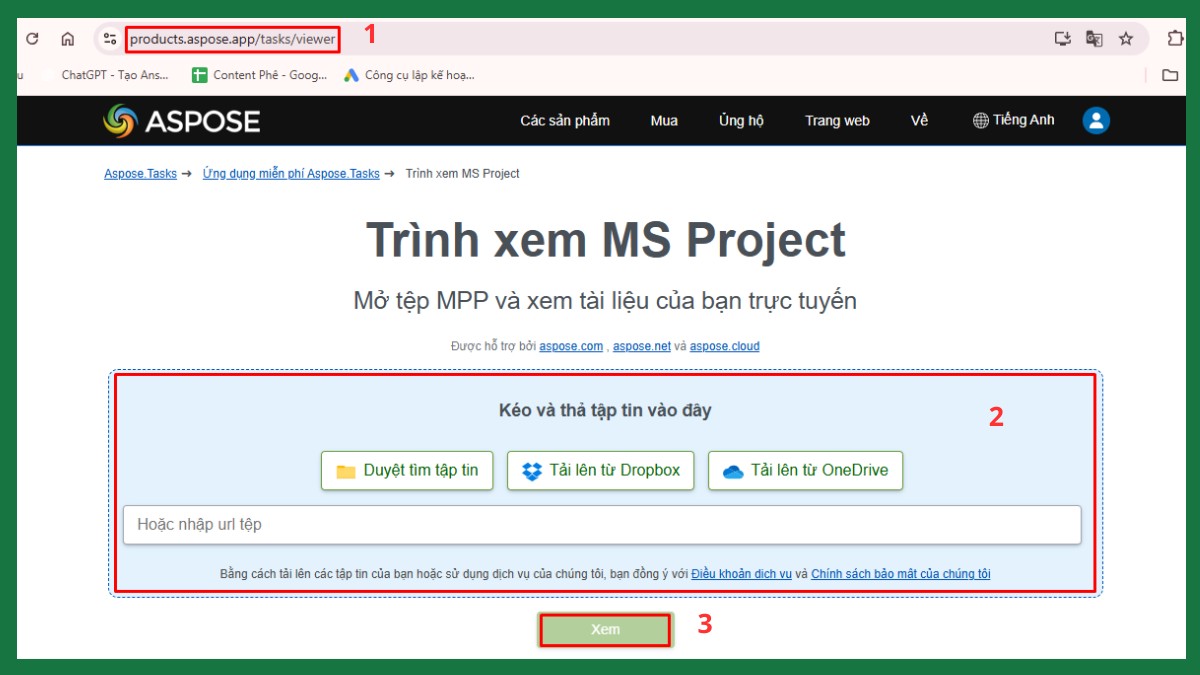
Task: Click the Tải lên từ Dropbox button
Action: (601, 471)
